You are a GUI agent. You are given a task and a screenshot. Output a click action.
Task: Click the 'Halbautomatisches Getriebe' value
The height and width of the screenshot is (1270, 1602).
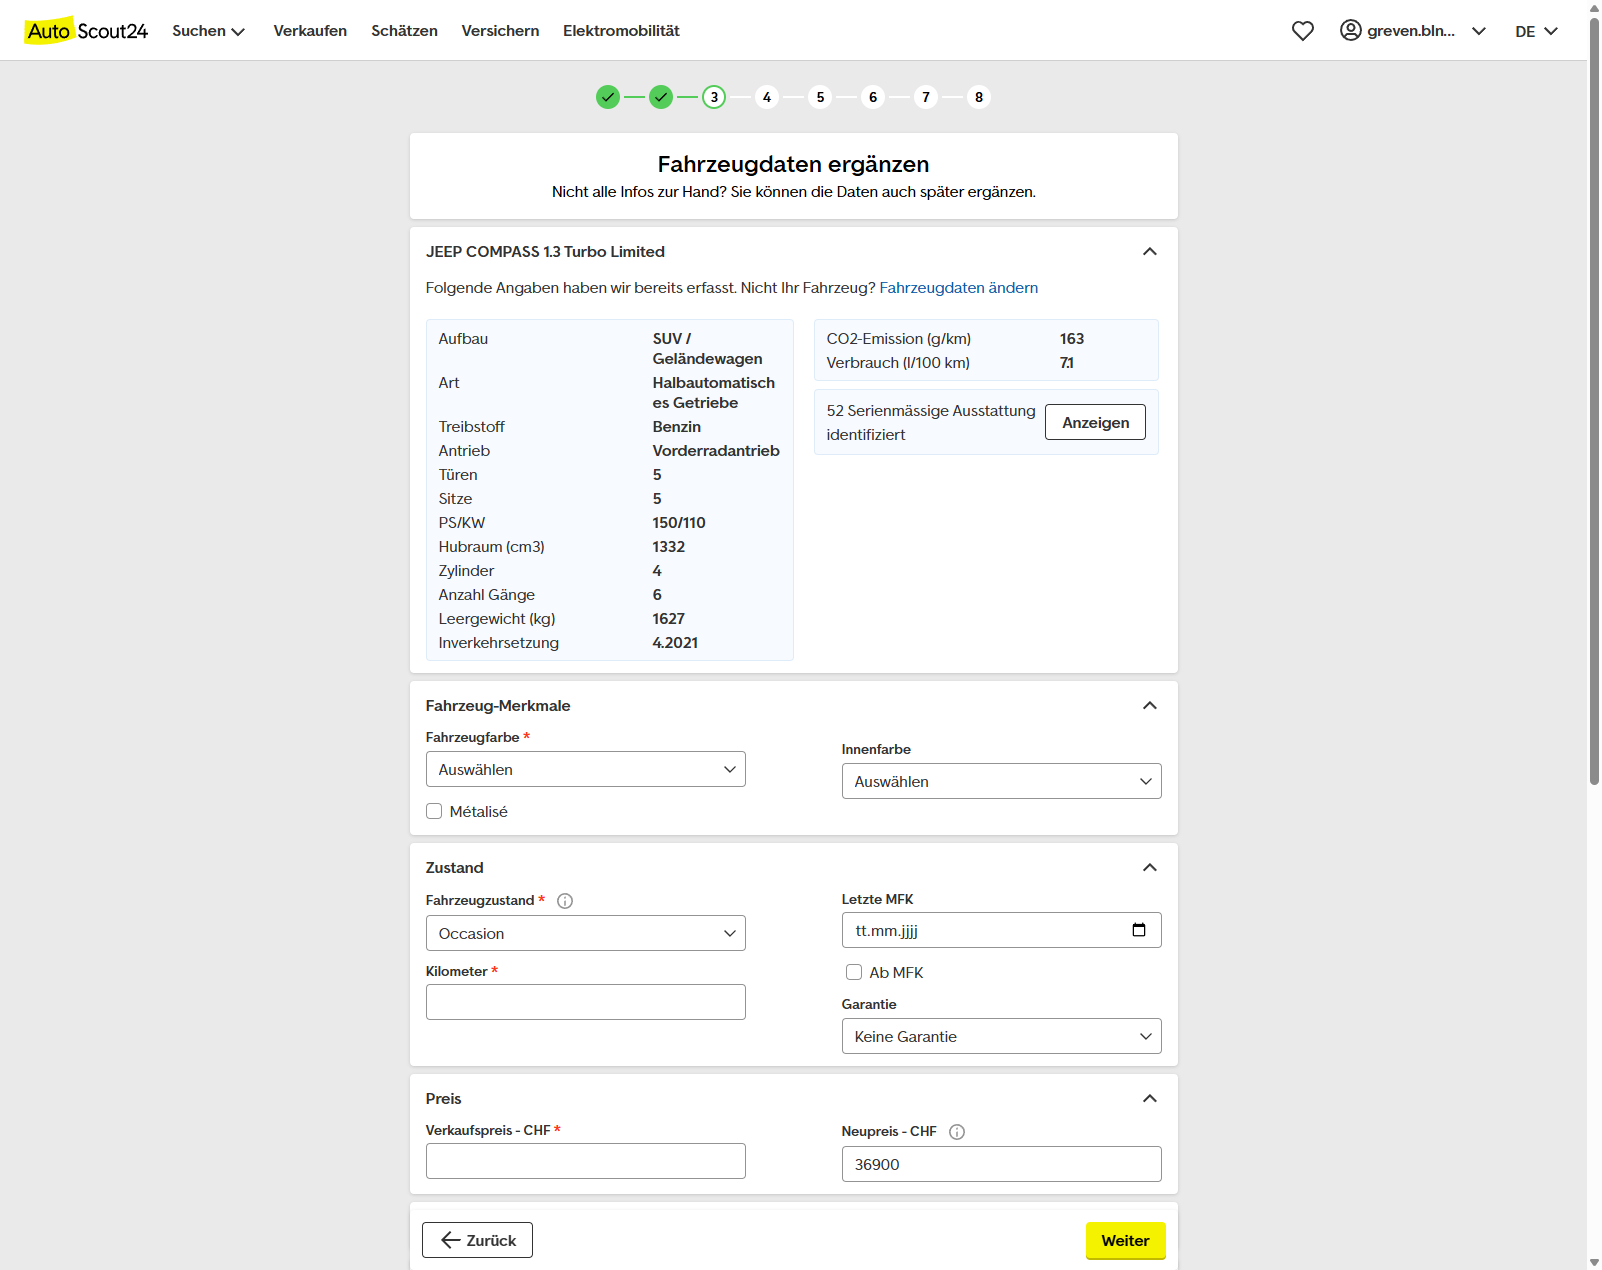[x=714, y=393]
